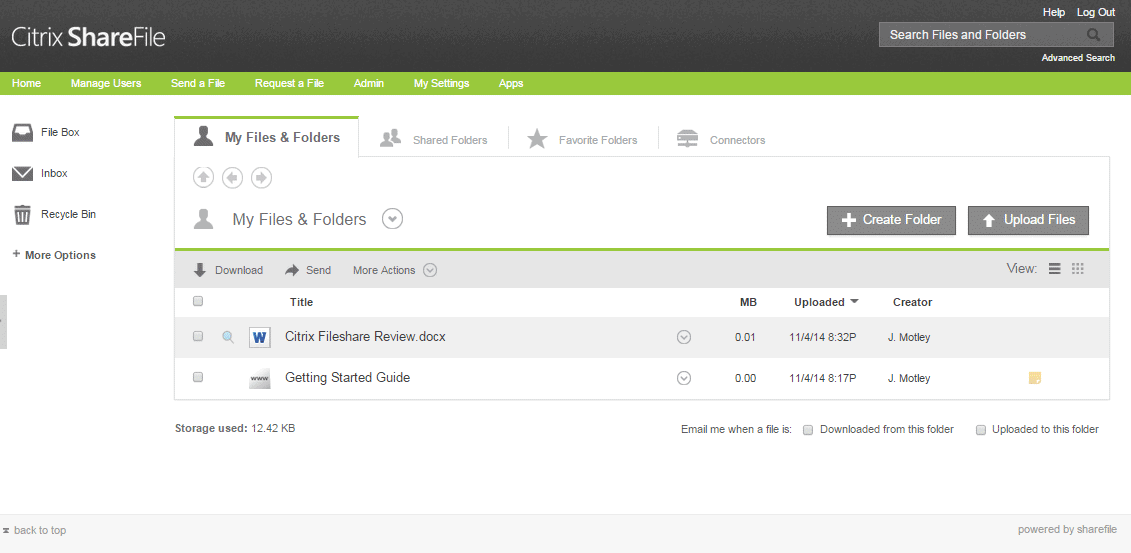Click the Shared Folders people icon
The height and width of the screenshot is (553, 1131).
pyautogui.click(x=390, y=138)
